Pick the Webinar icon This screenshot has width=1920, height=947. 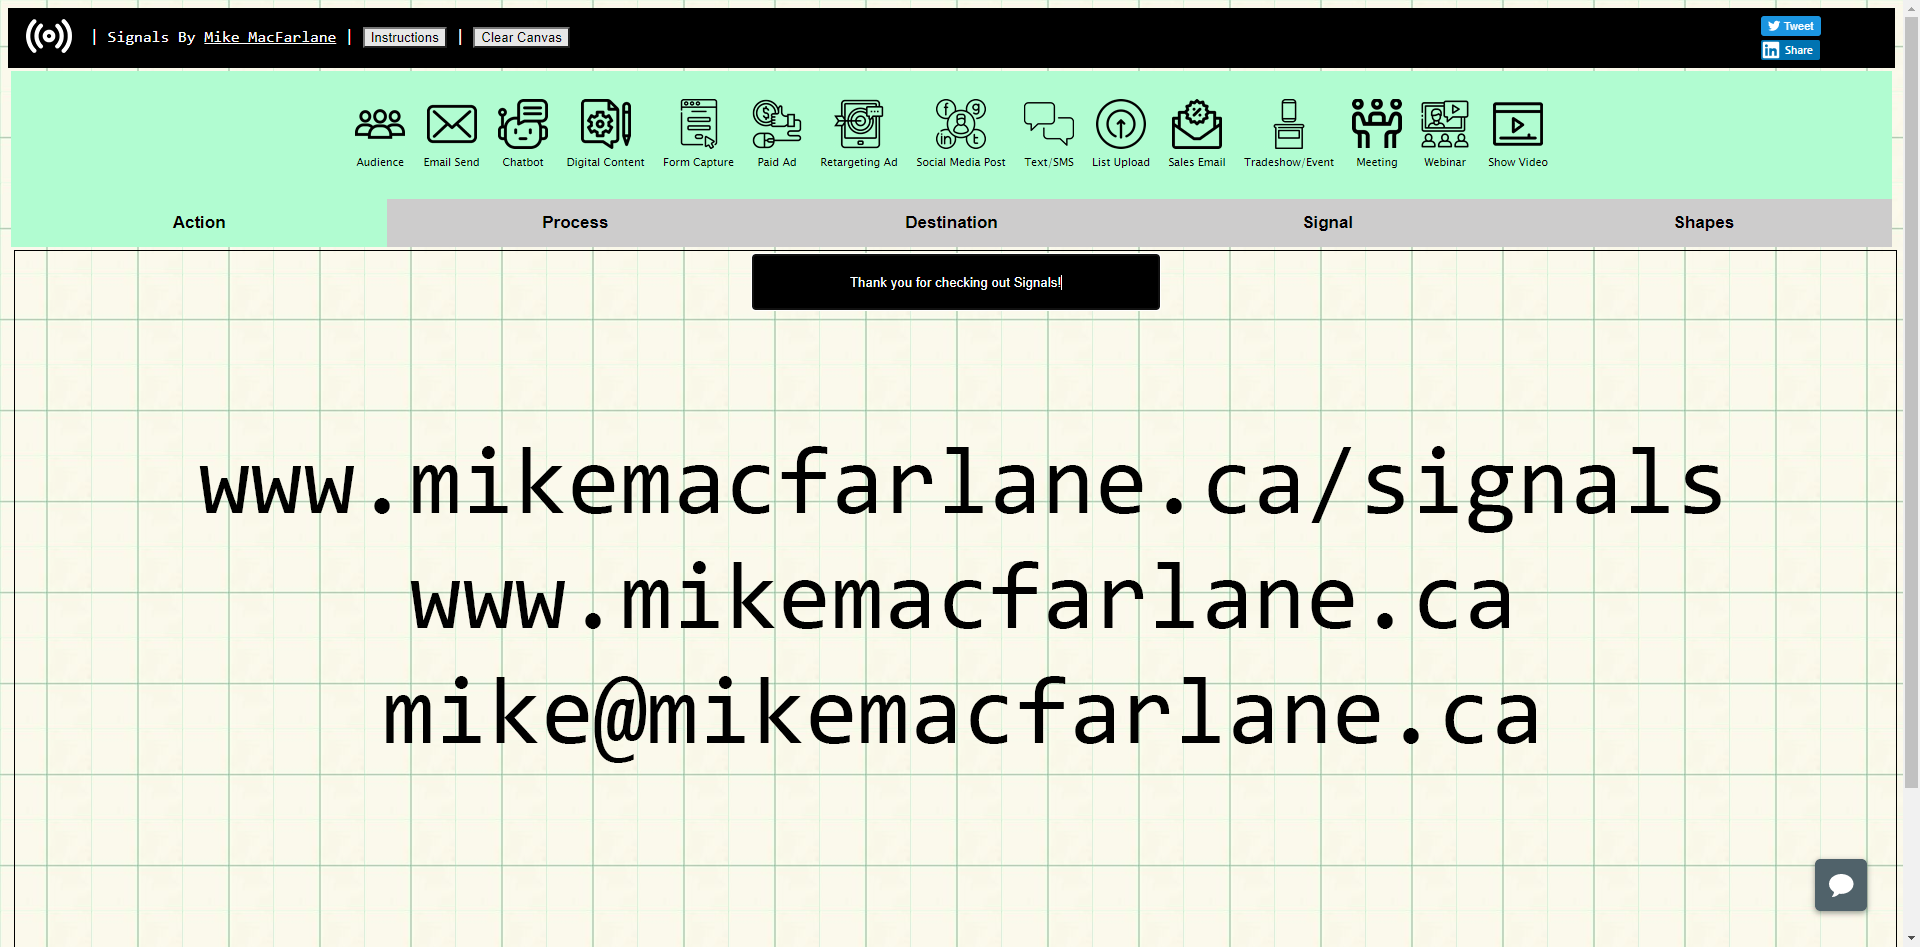[x=1445, y=124]
